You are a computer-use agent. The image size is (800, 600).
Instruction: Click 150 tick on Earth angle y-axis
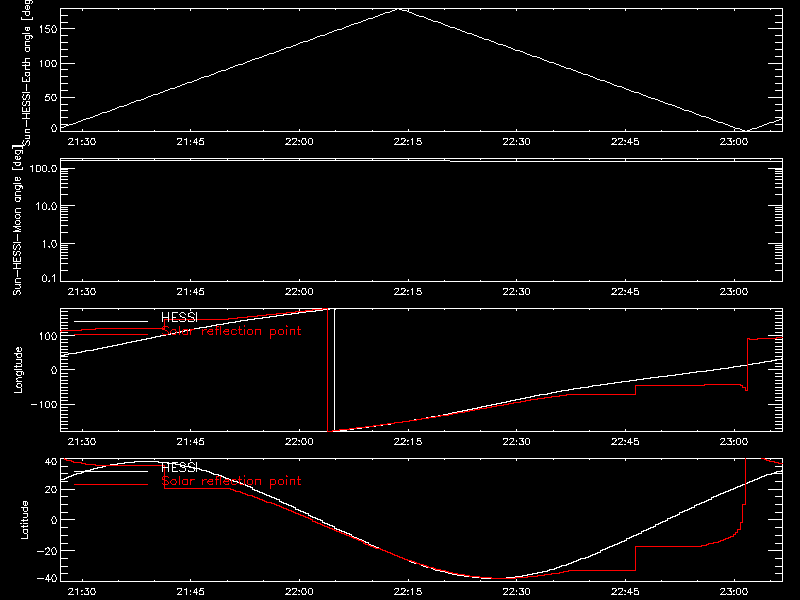tap(48, 29)
